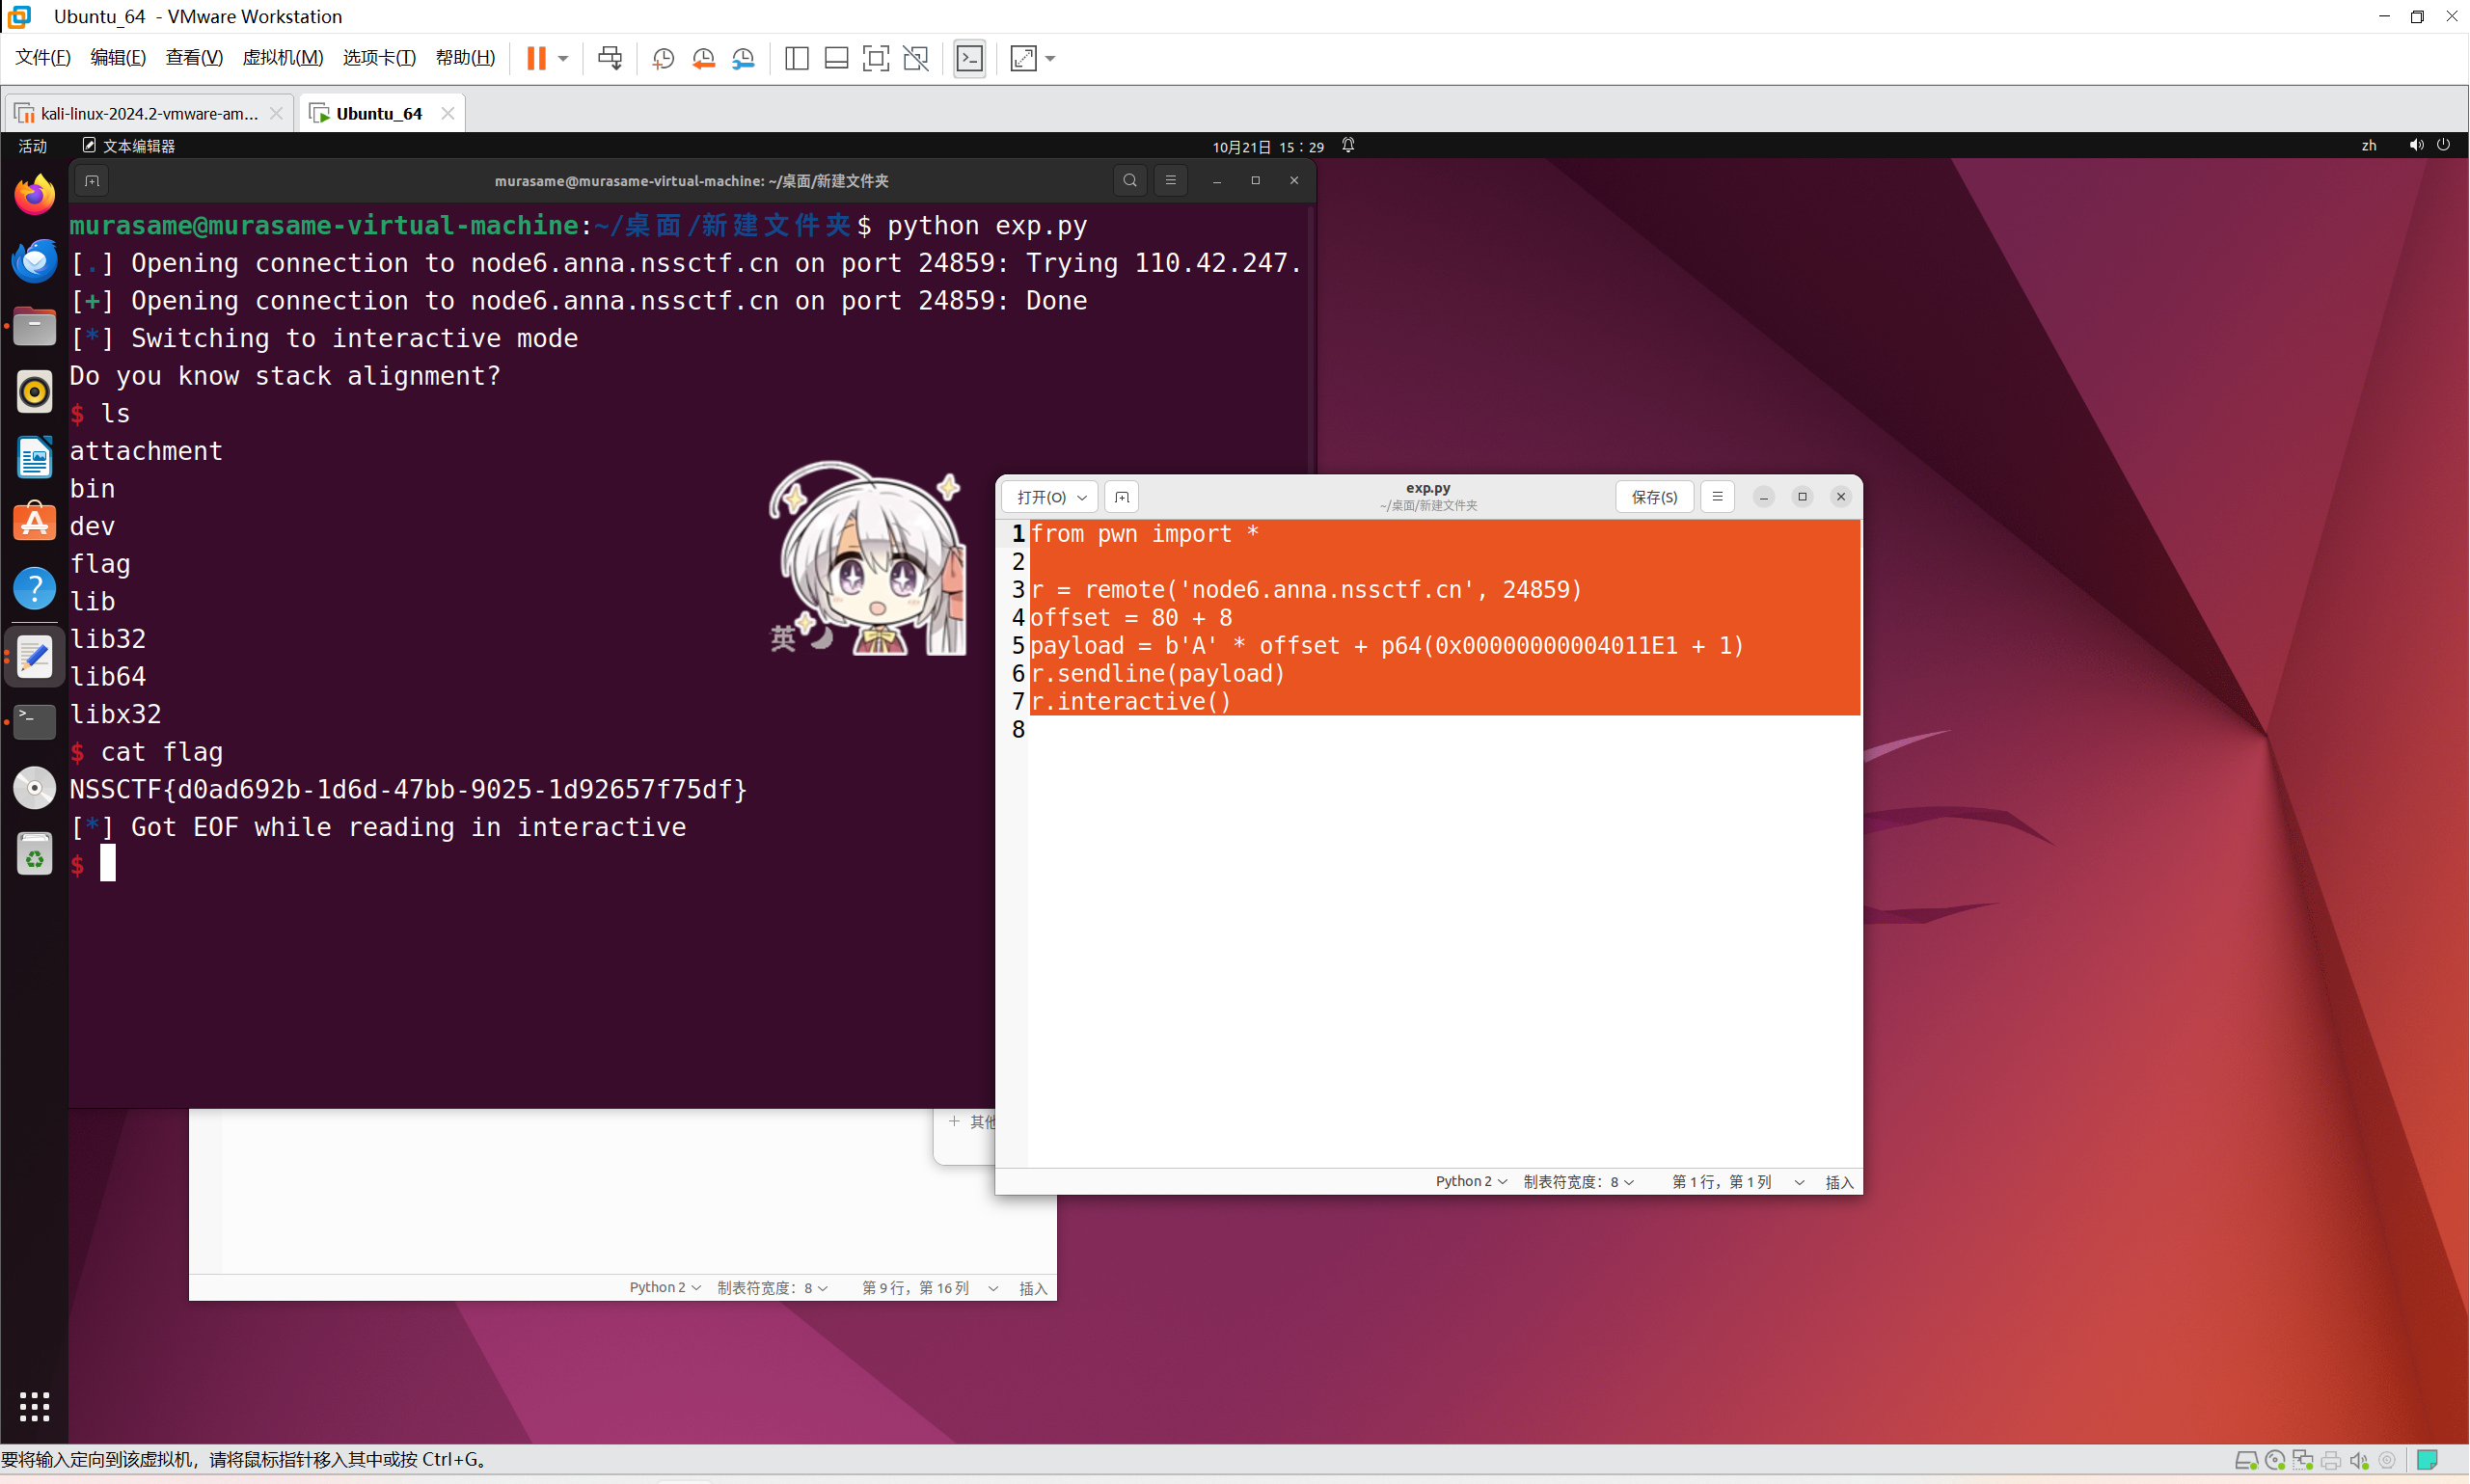Toggle the VMware library sidebar
Image resolution: width=2470 pixels, height=1484 pixels.
point(796,58)
